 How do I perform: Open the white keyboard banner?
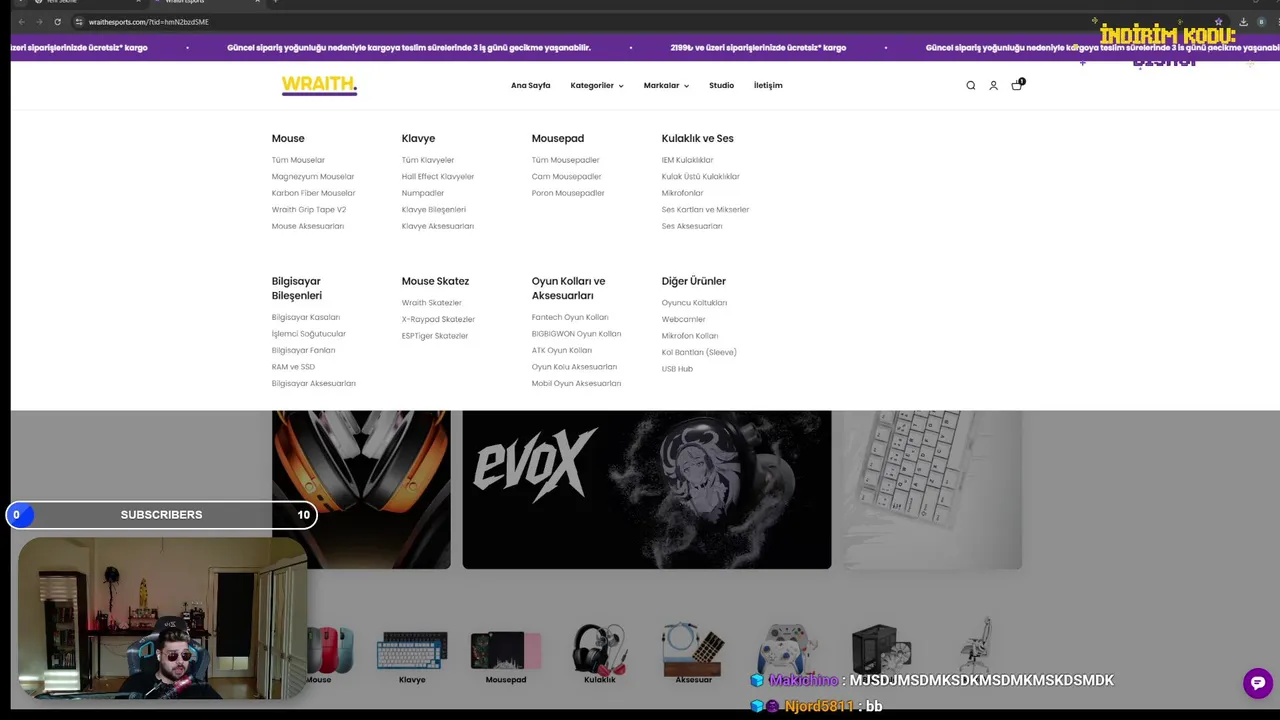pyautogui.click(x=933, y=490)
